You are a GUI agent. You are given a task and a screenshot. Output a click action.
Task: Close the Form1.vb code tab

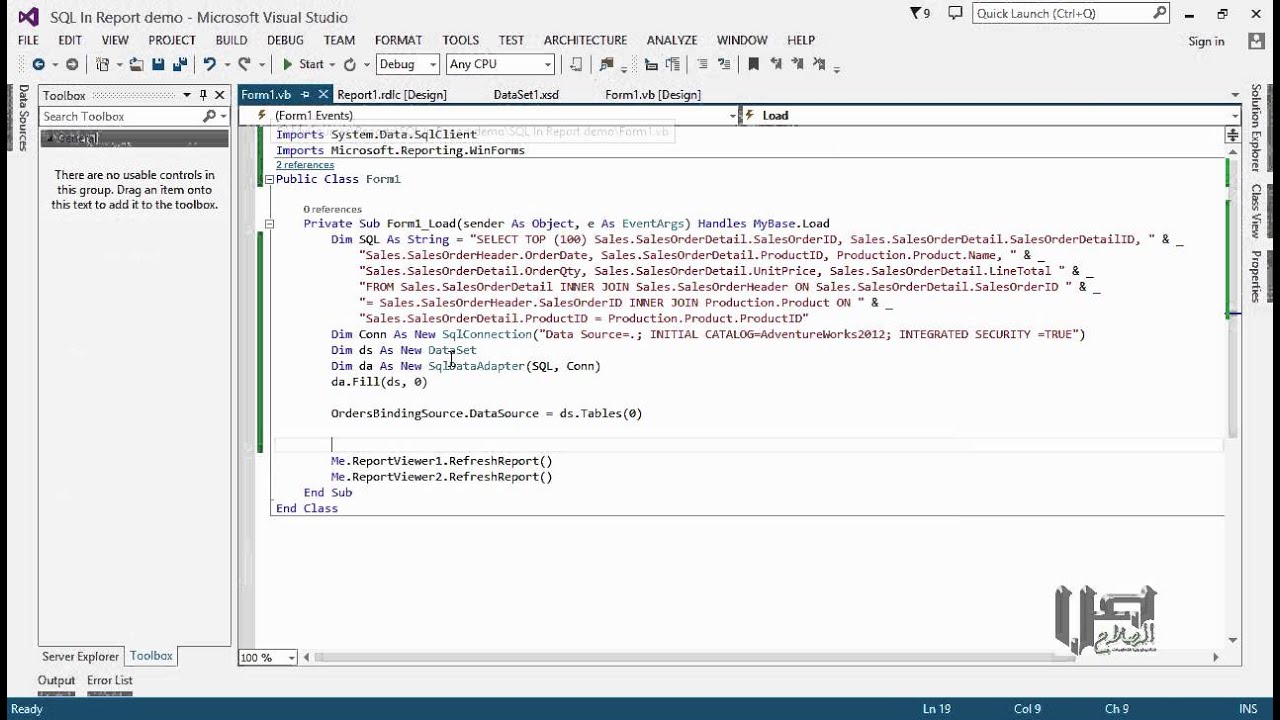323,94
